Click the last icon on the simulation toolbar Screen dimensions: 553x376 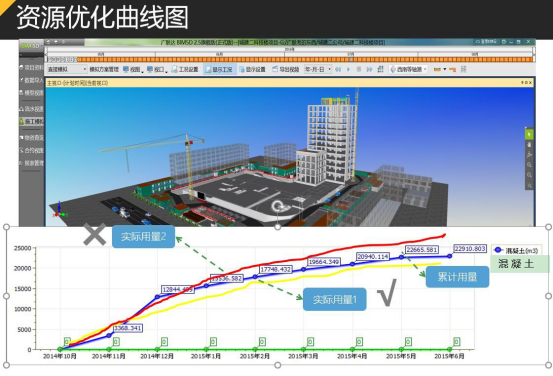[x=463, y=69]
